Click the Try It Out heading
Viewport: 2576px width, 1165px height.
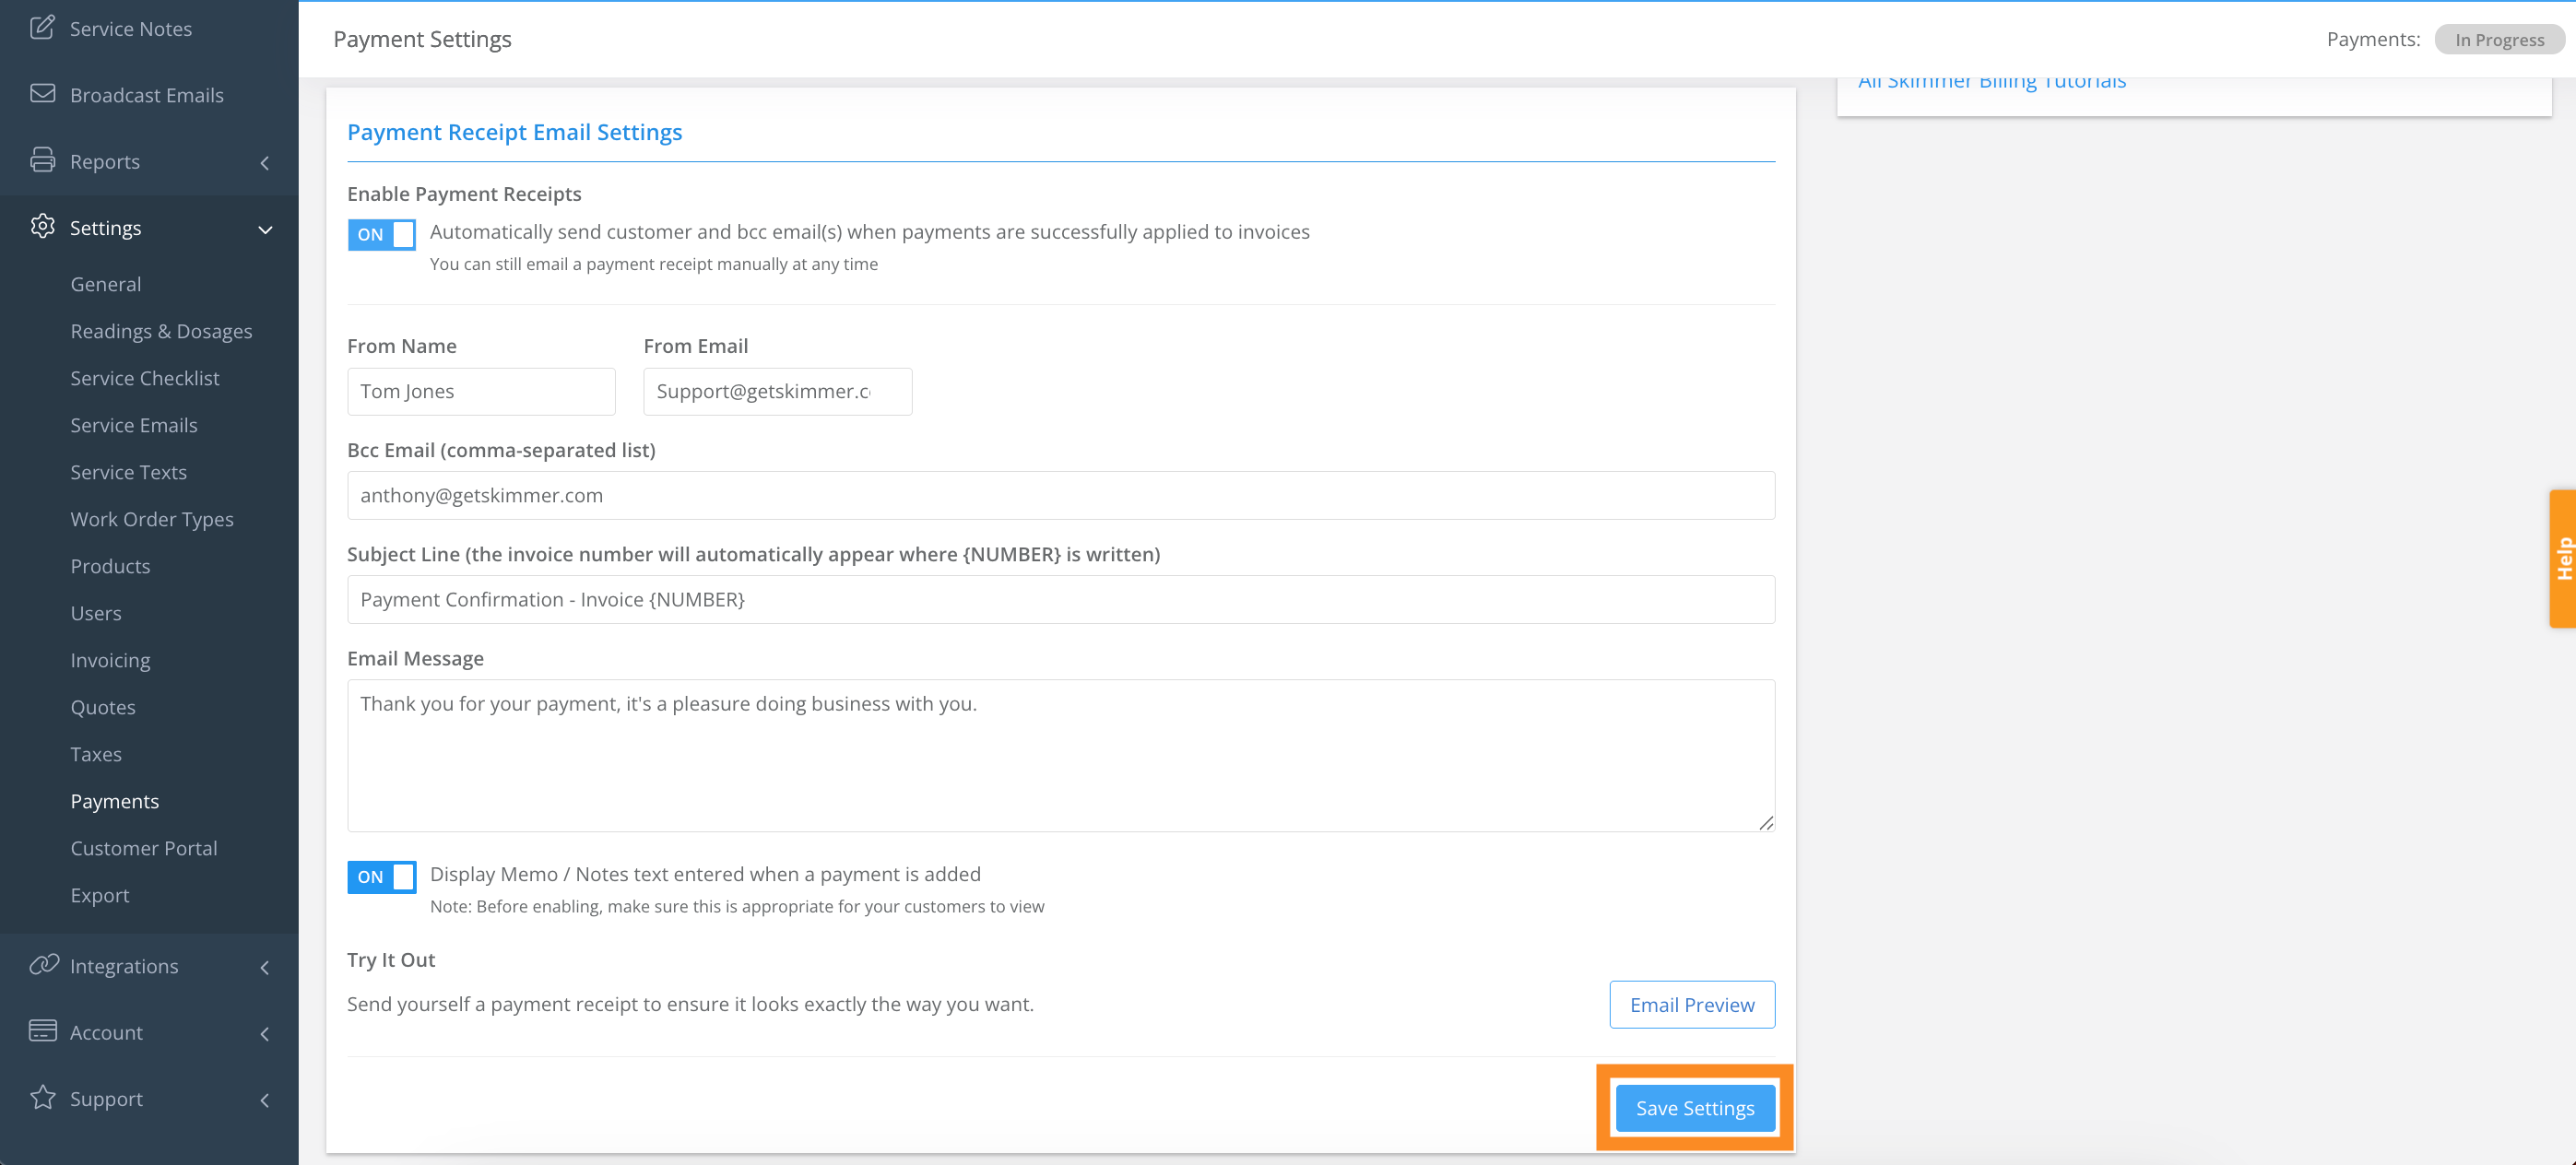[x=391, y=959]
